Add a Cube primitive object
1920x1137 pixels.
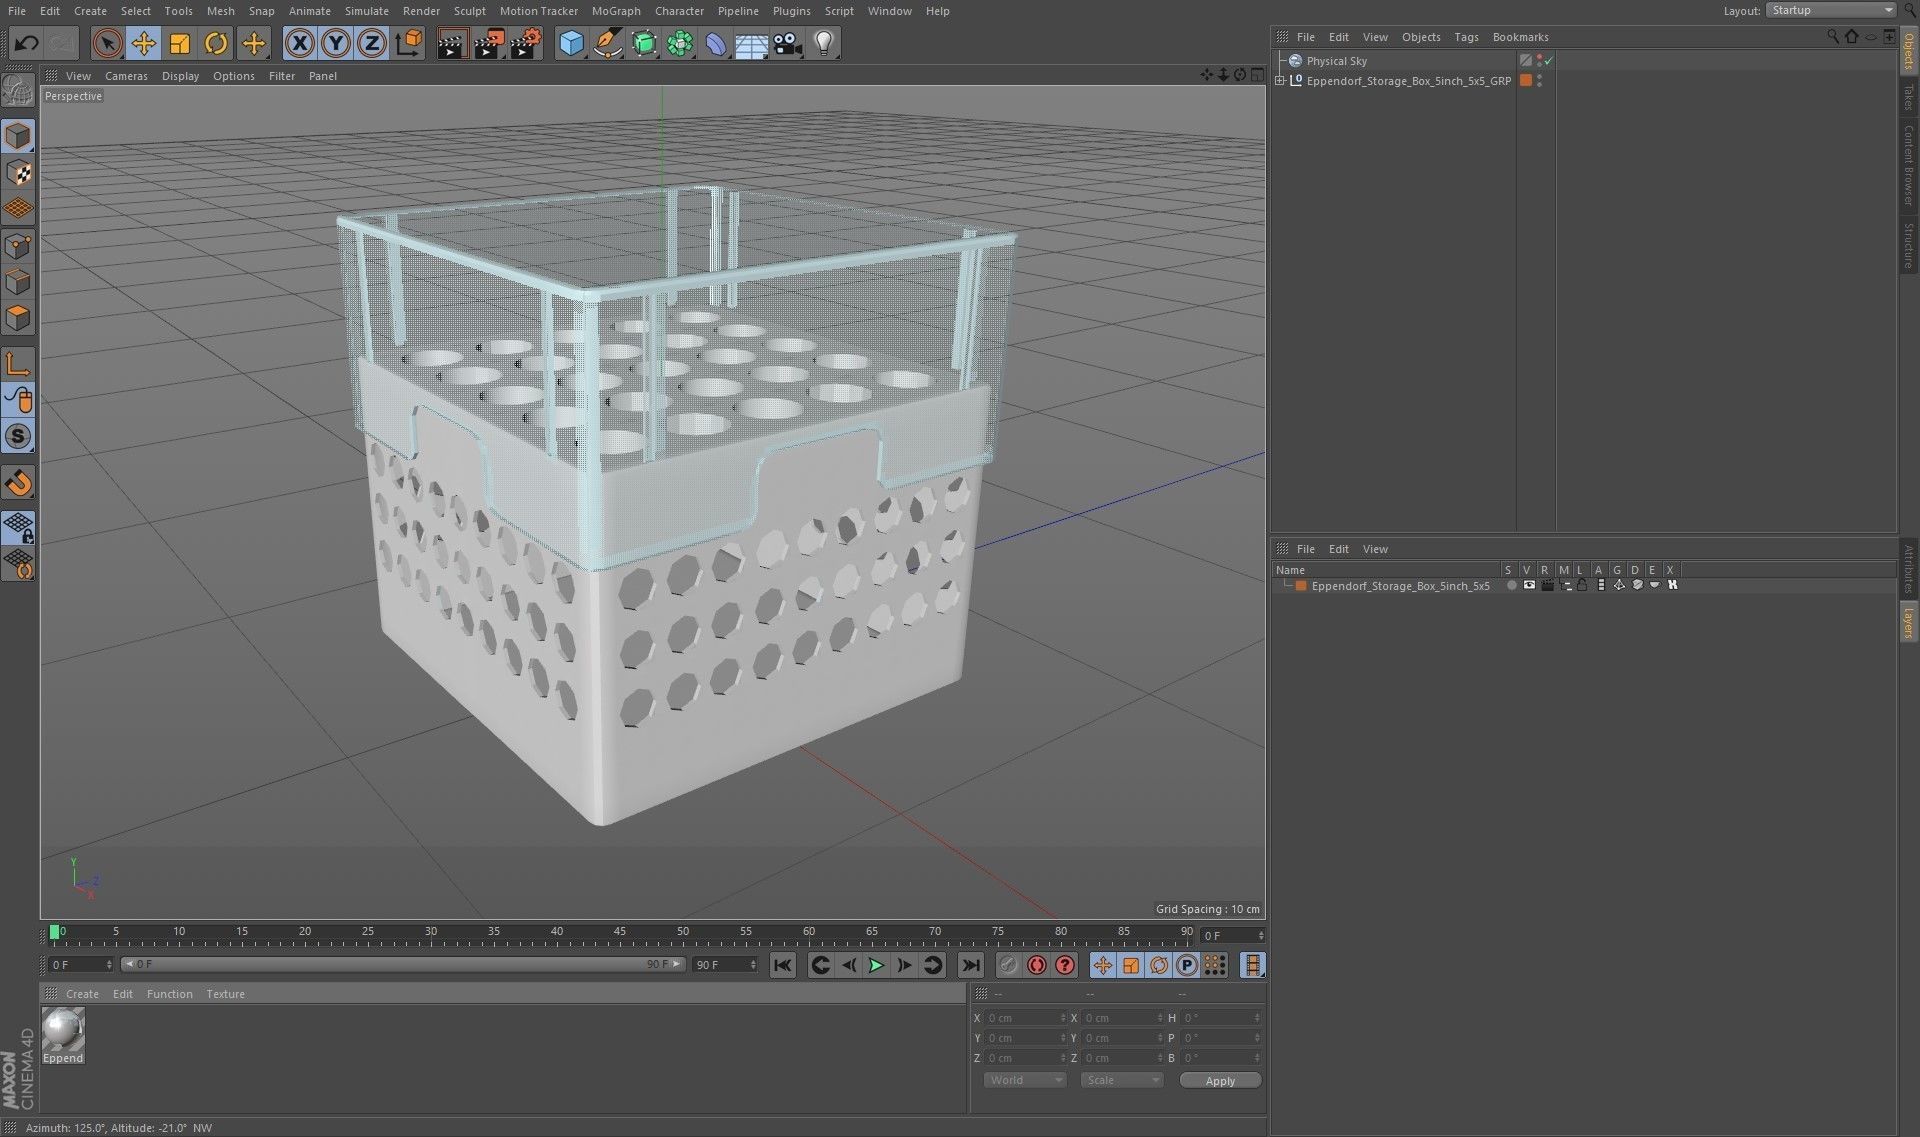(x=571, y=43)
